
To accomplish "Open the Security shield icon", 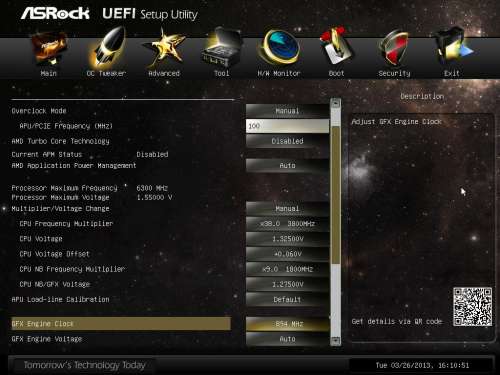I will pyautogui.click(x=394, y=48).
